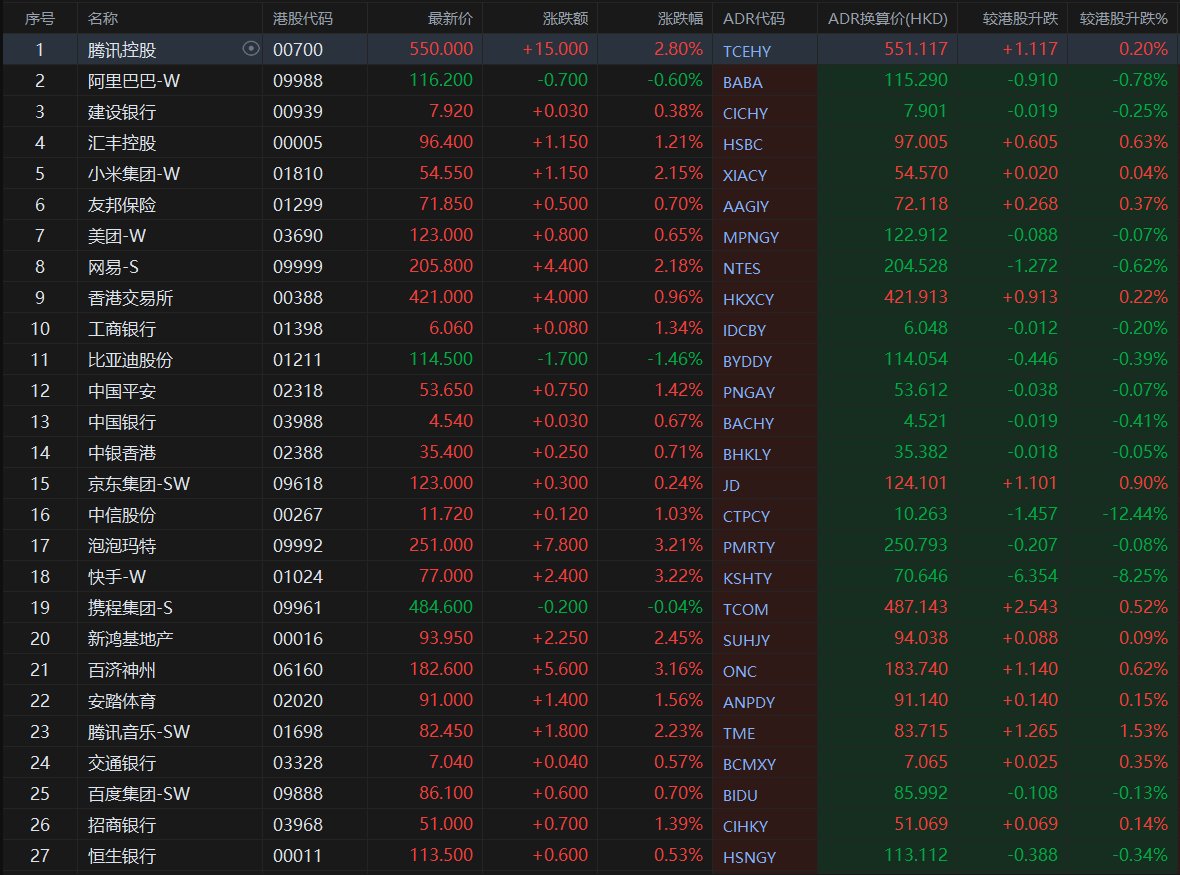1180x875 pixels.
Task: Open the HSBC ADR code
Action: click(x=743, y=144)
